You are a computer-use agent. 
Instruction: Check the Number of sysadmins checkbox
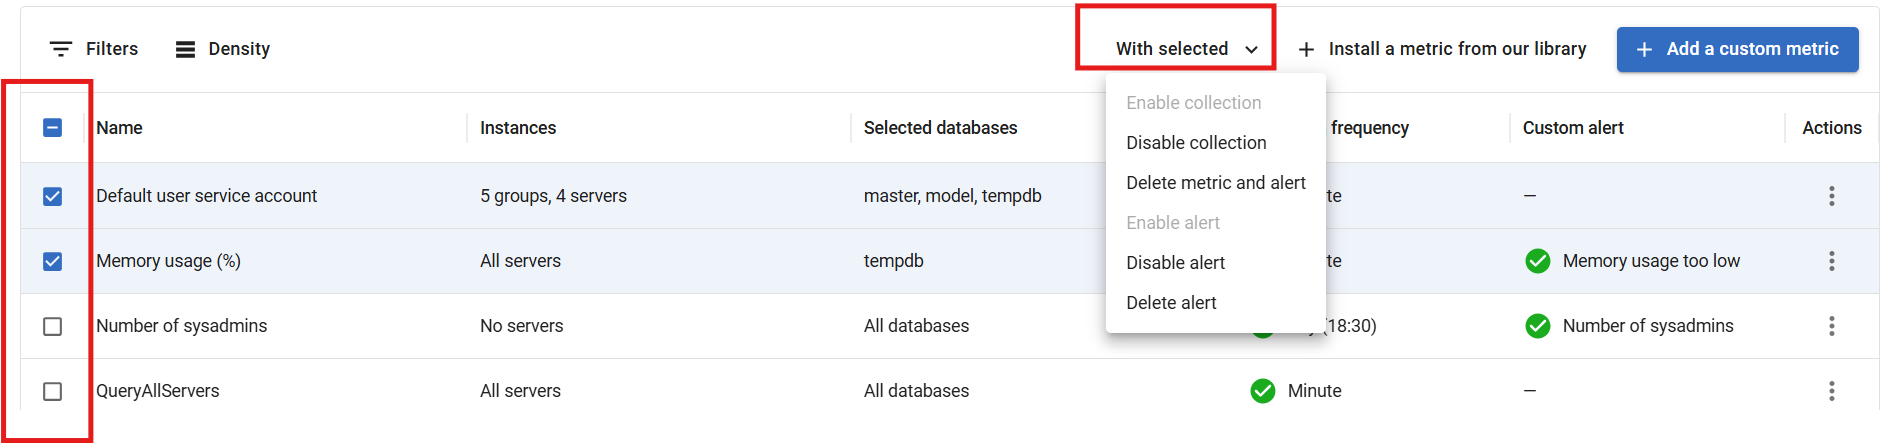[x=53, y=326]
